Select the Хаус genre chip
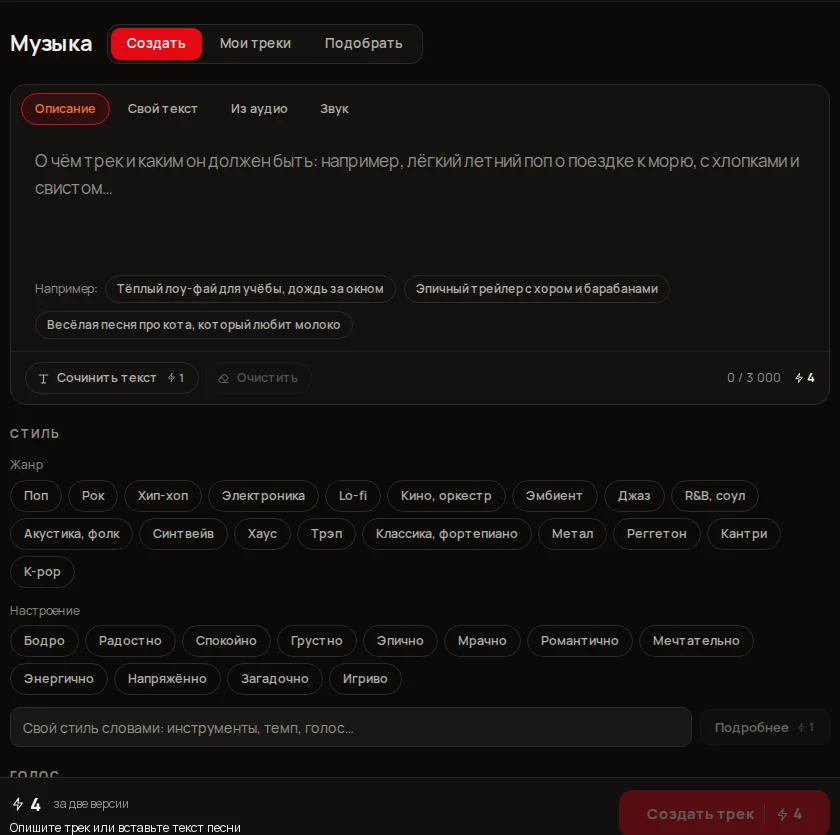The width and height of the screenshot is (840, 835). pos(262,534)
